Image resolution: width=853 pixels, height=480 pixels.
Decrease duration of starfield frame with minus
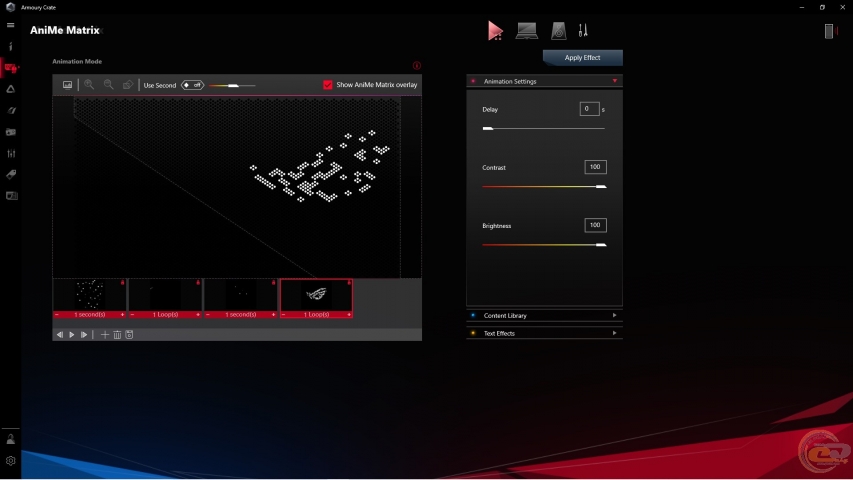coord(57,315)
